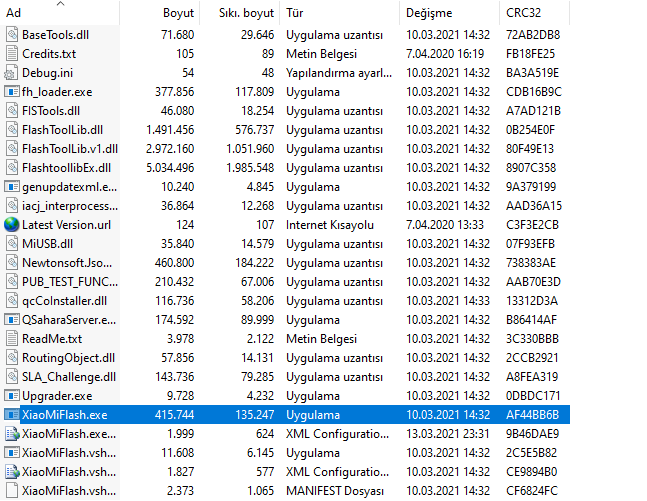The height and width of the screenshot is (501, 647).
Task: Select the SLA_Challenge.dll file name
Action: point(69,377)
